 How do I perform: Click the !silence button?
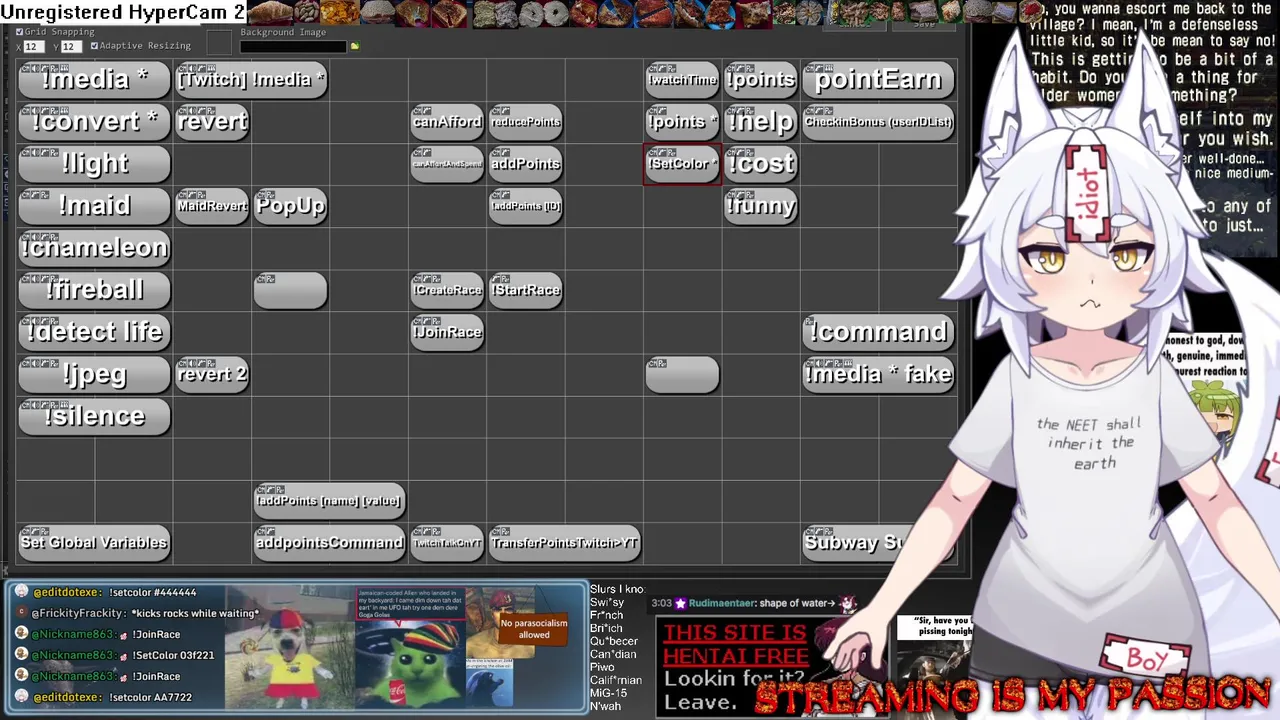point(95,416)
